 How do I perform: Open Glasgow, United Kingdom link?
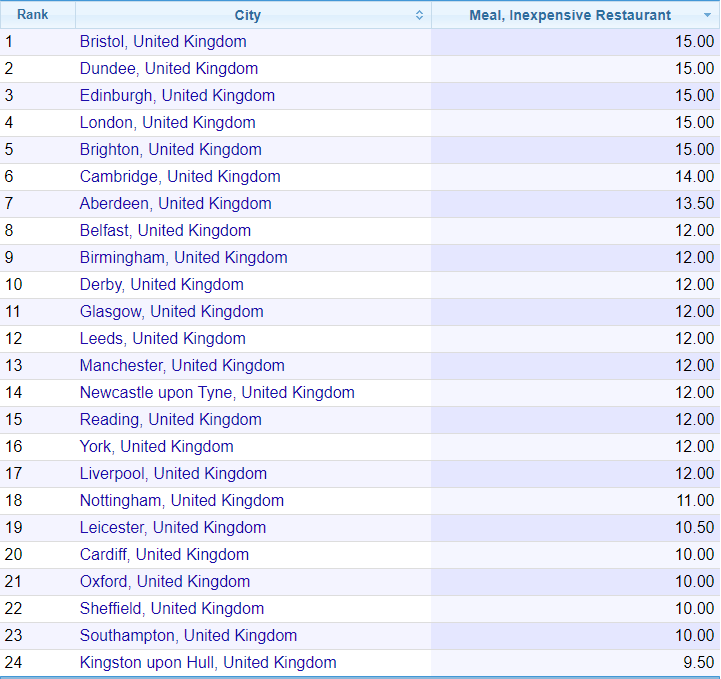pyautogui.click(x=172, y=312)
